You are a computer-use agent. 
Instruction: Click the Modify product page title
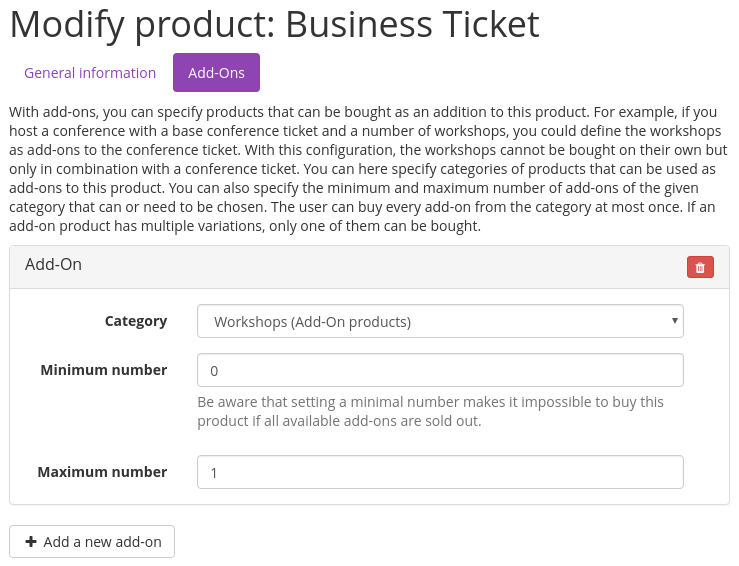[142, 24]
